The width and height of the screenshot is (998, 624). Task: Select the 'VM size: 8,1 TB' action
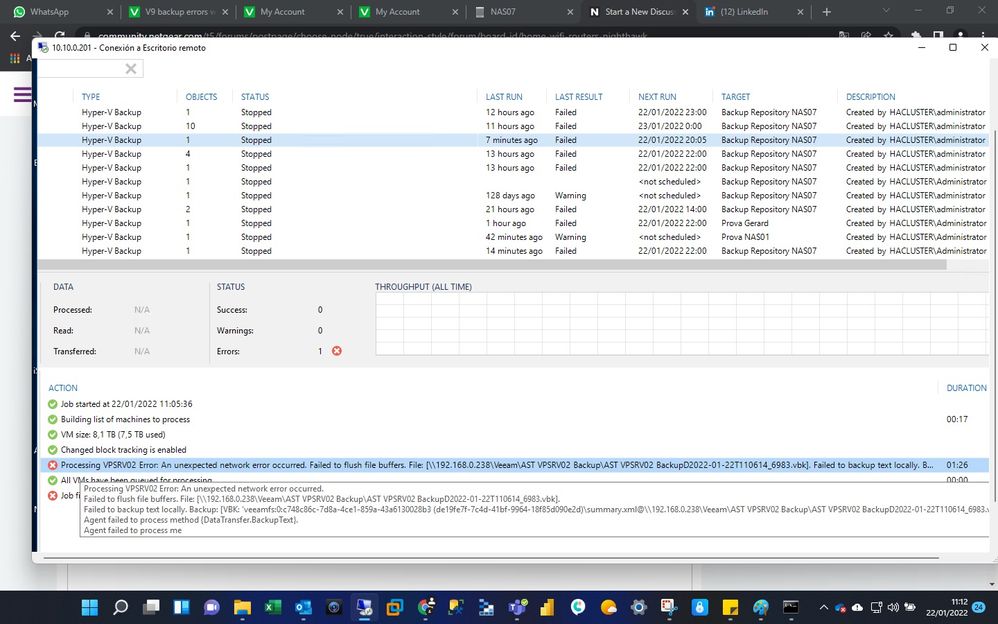113,434
